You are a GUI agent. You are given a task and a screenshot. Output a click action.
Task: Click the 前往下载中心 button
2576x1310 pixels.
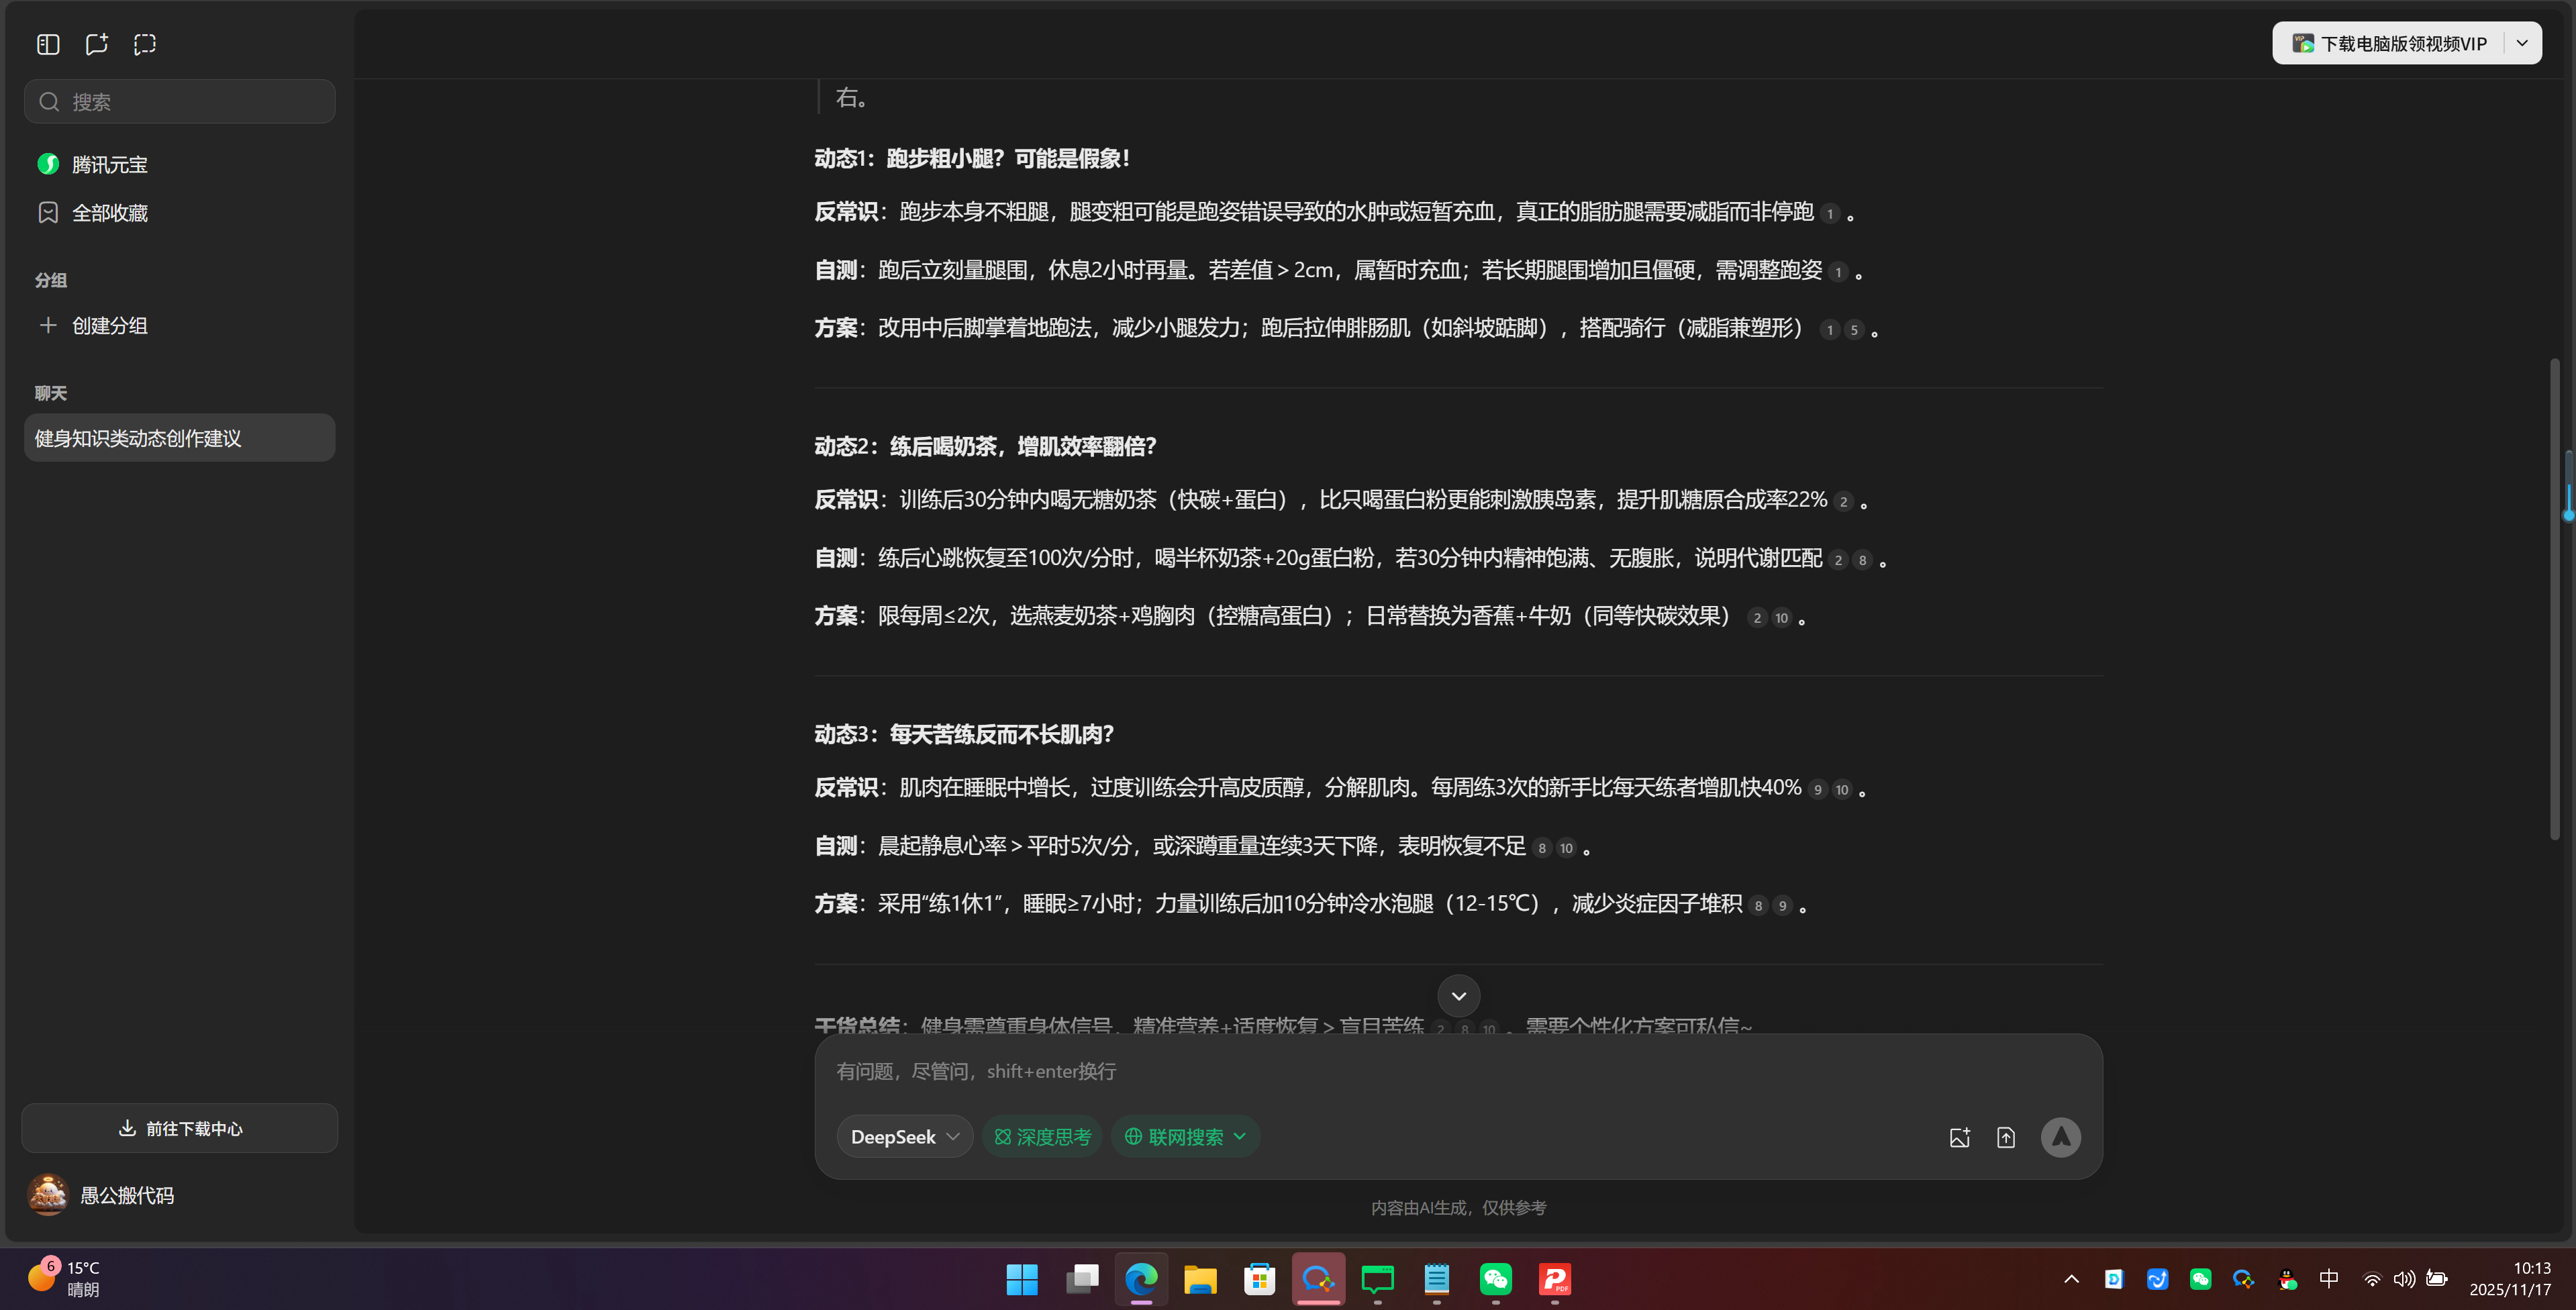pyautogui.click(x=179, y=1128)
